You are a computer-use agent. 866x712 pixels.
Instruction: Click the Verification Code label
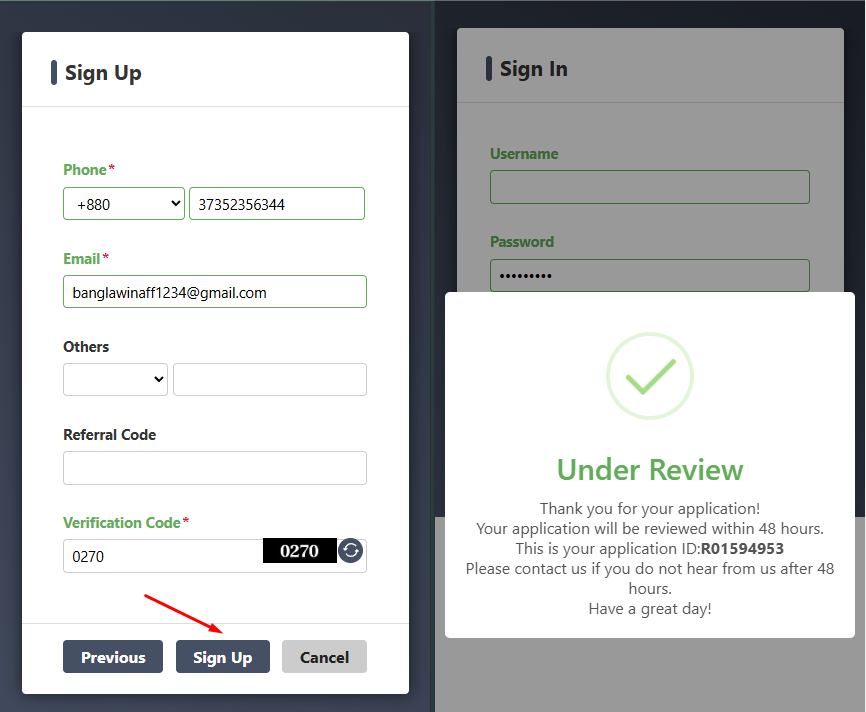coord(122,523)
